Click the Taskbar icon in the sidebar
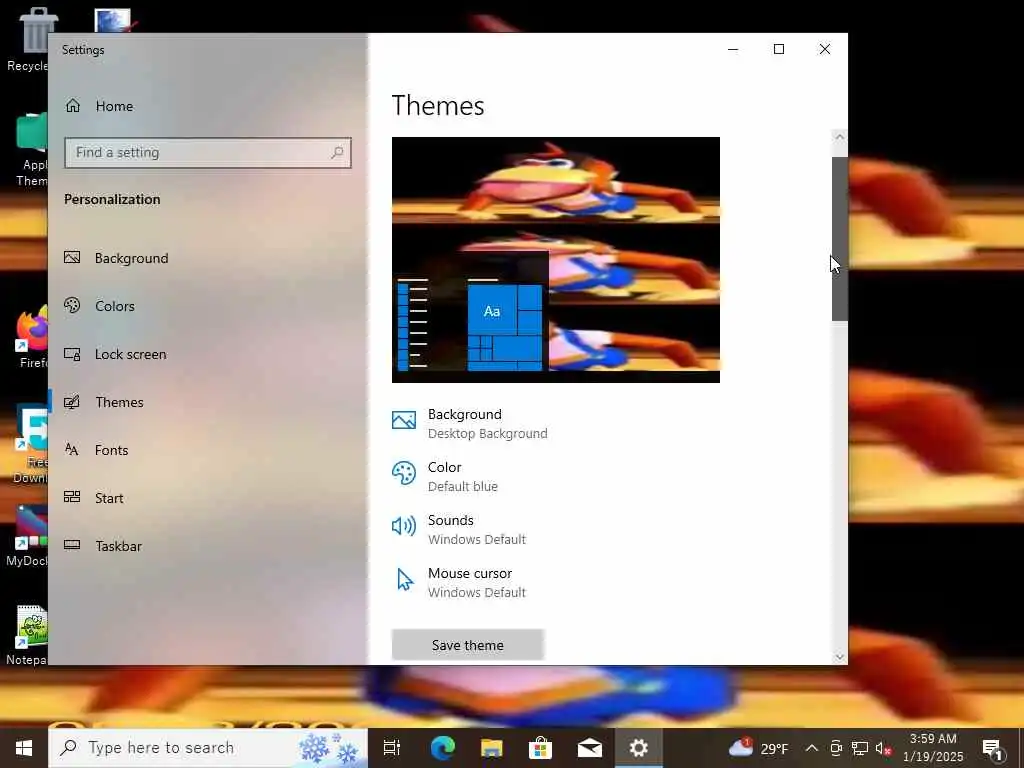 click(72, 545)
